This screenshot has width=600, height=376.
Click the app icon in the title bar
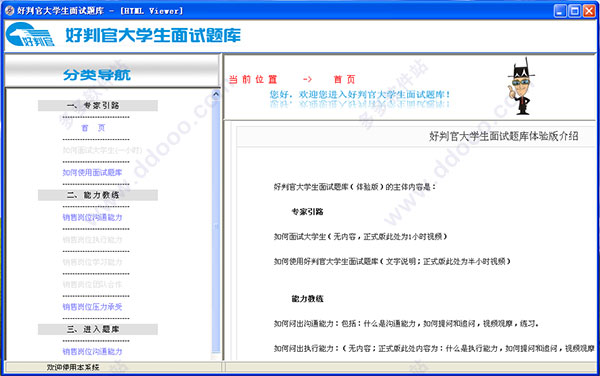click(x=10, y=11)
